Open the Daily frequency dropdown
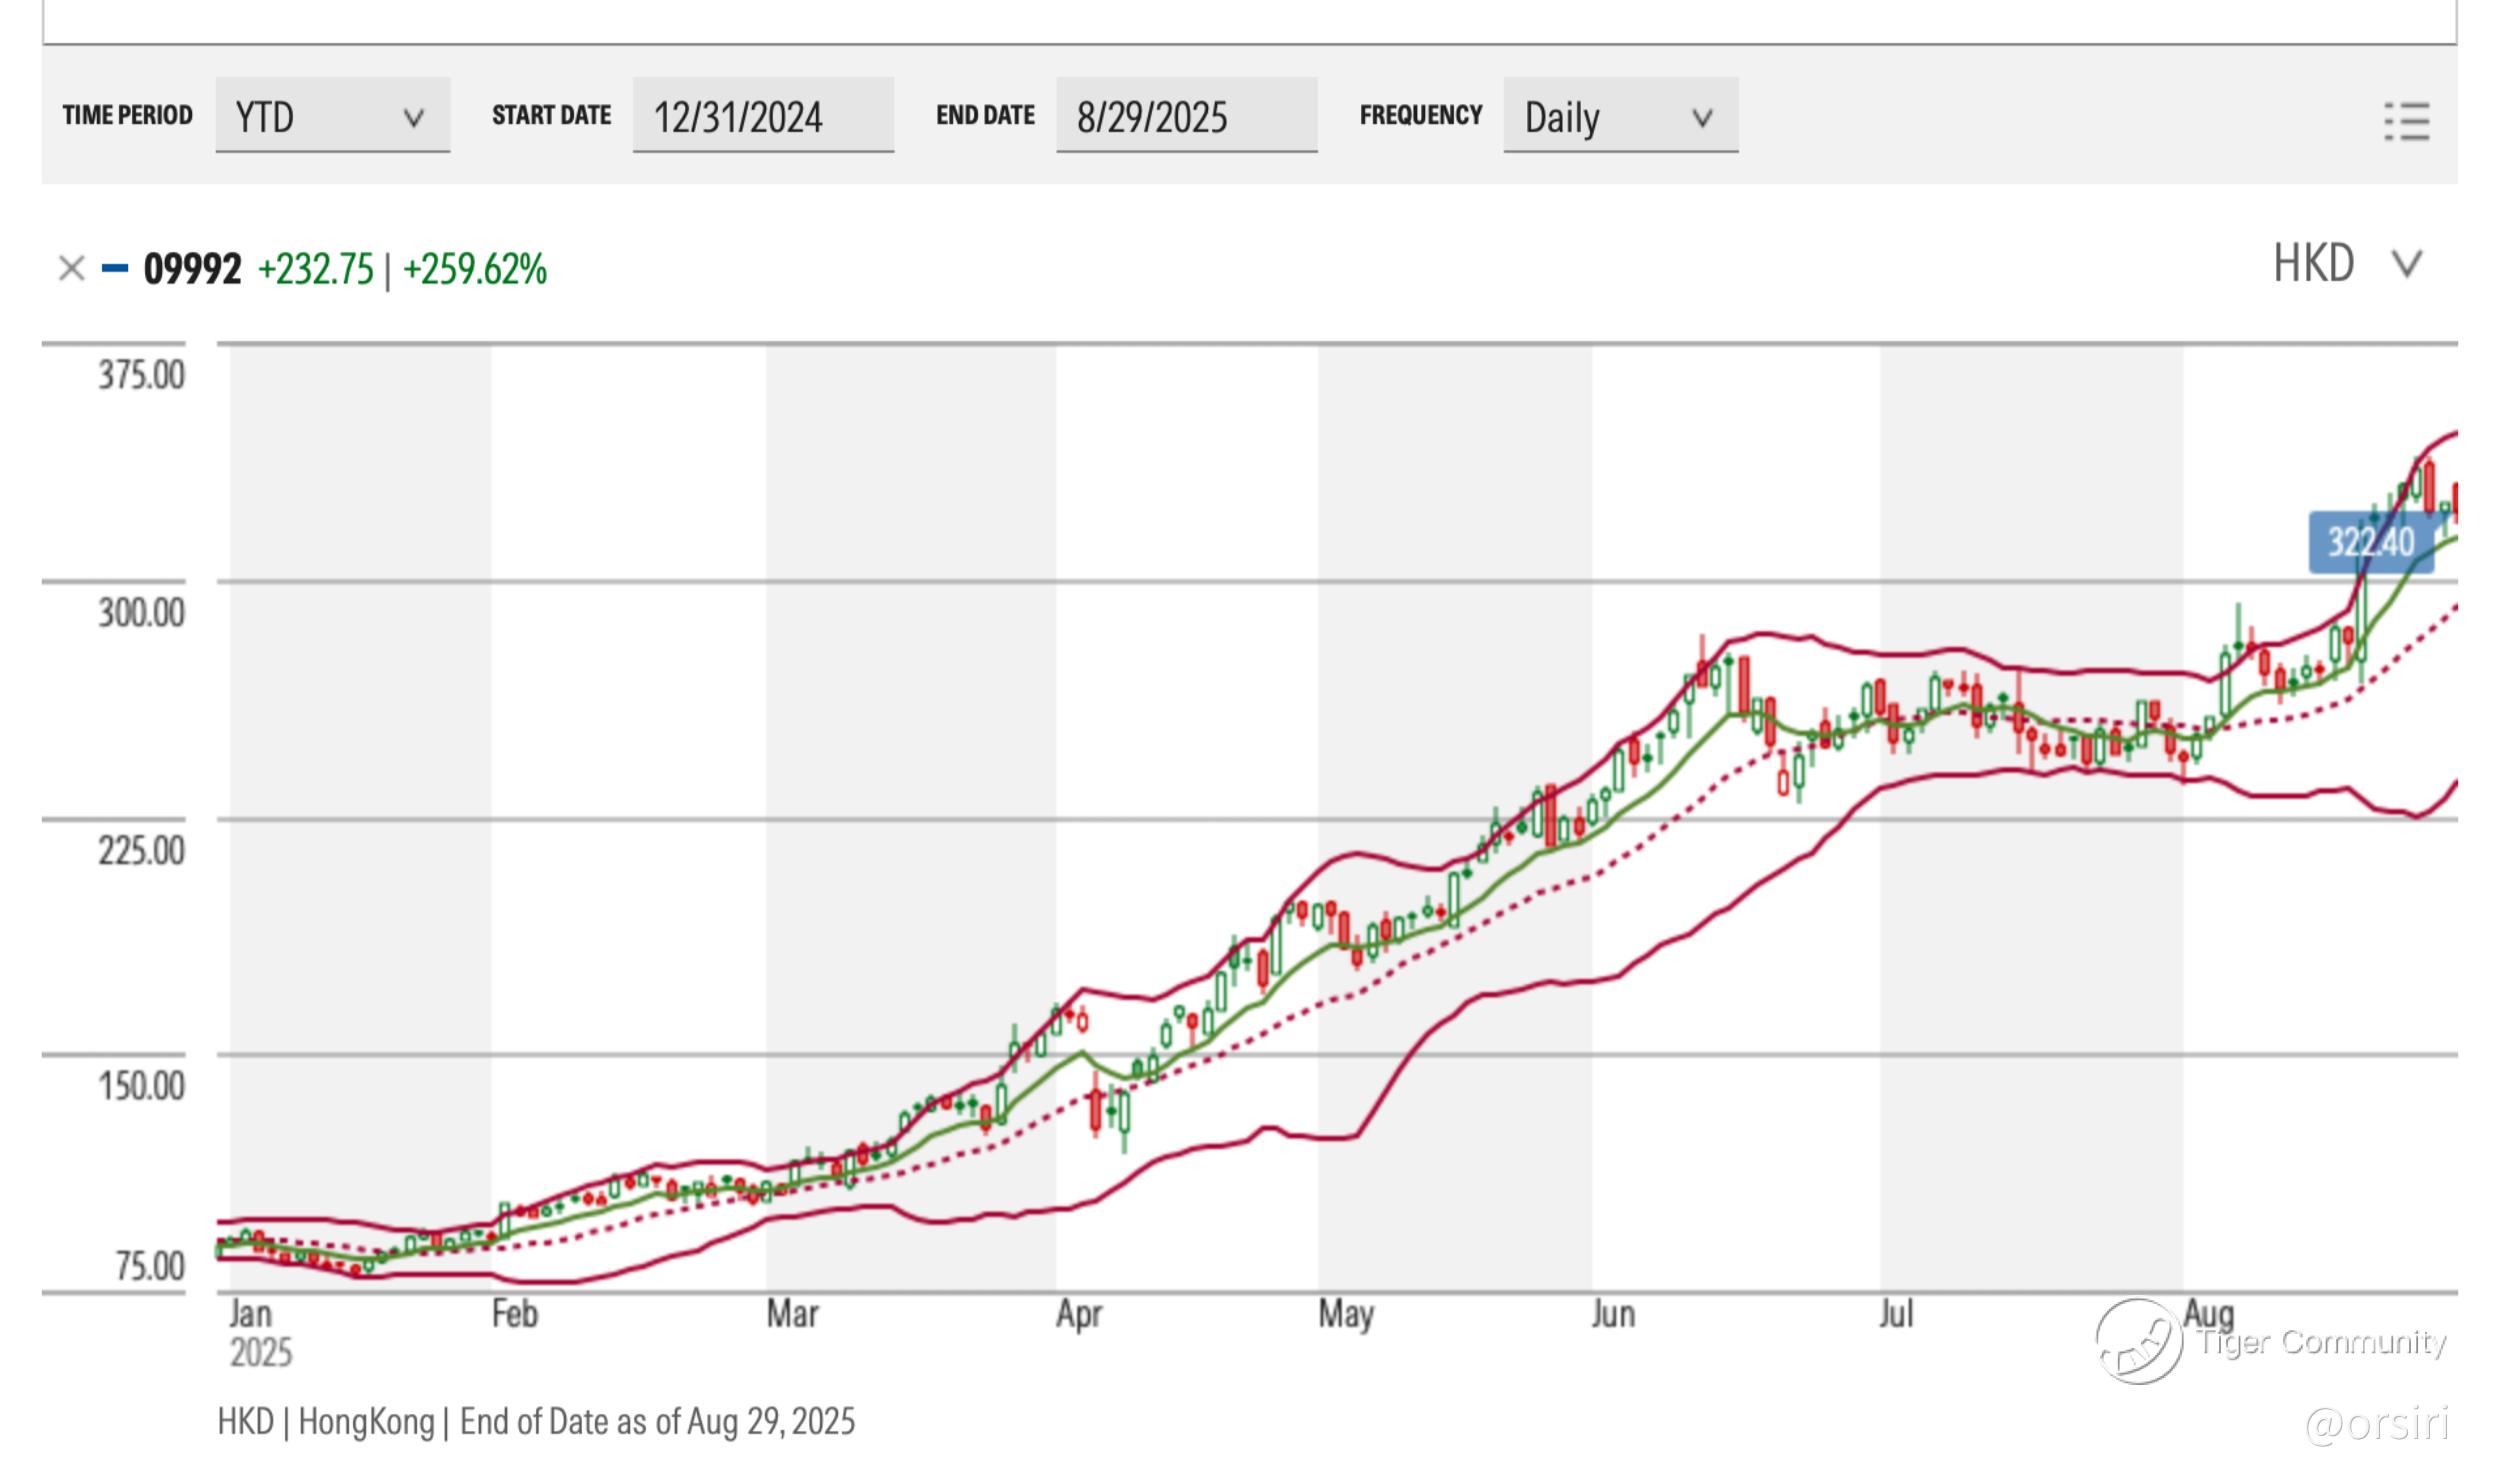The height and width of the screenshot is (1481, 2500). click(x=1619, y=116)
